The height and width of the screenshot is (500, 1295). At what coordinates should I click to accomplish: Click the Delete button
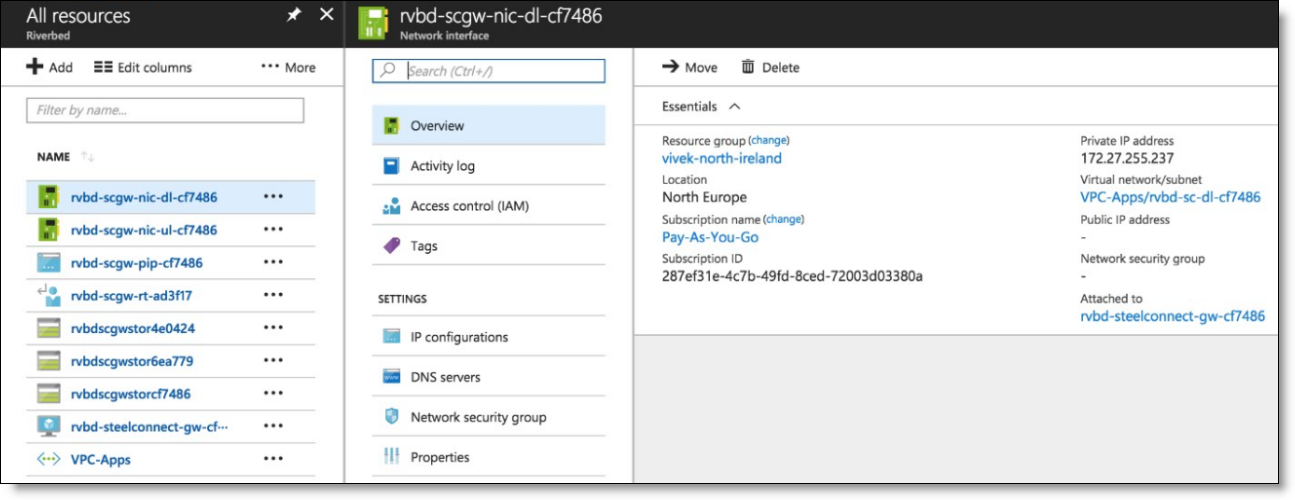click(x=770, y=67)
